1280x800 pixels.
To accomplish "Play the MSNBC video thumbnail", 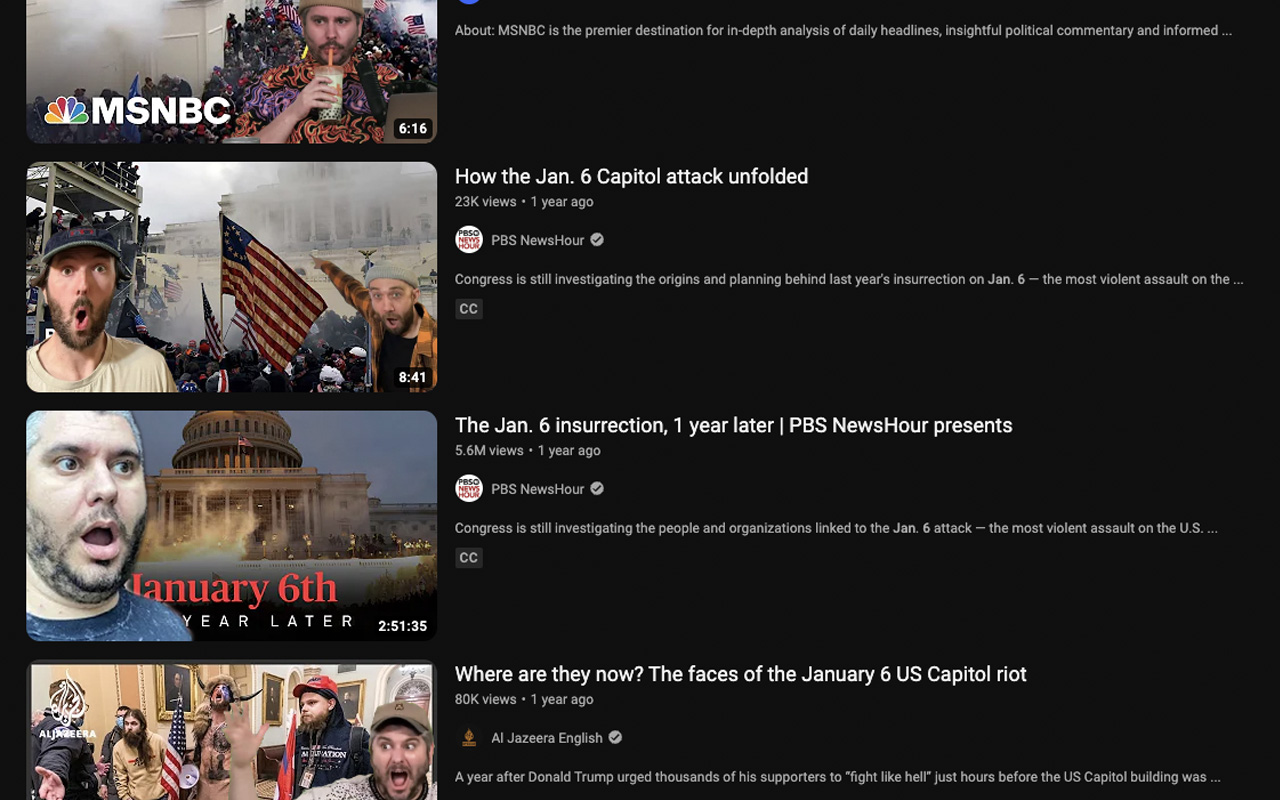I will [232, 71].
